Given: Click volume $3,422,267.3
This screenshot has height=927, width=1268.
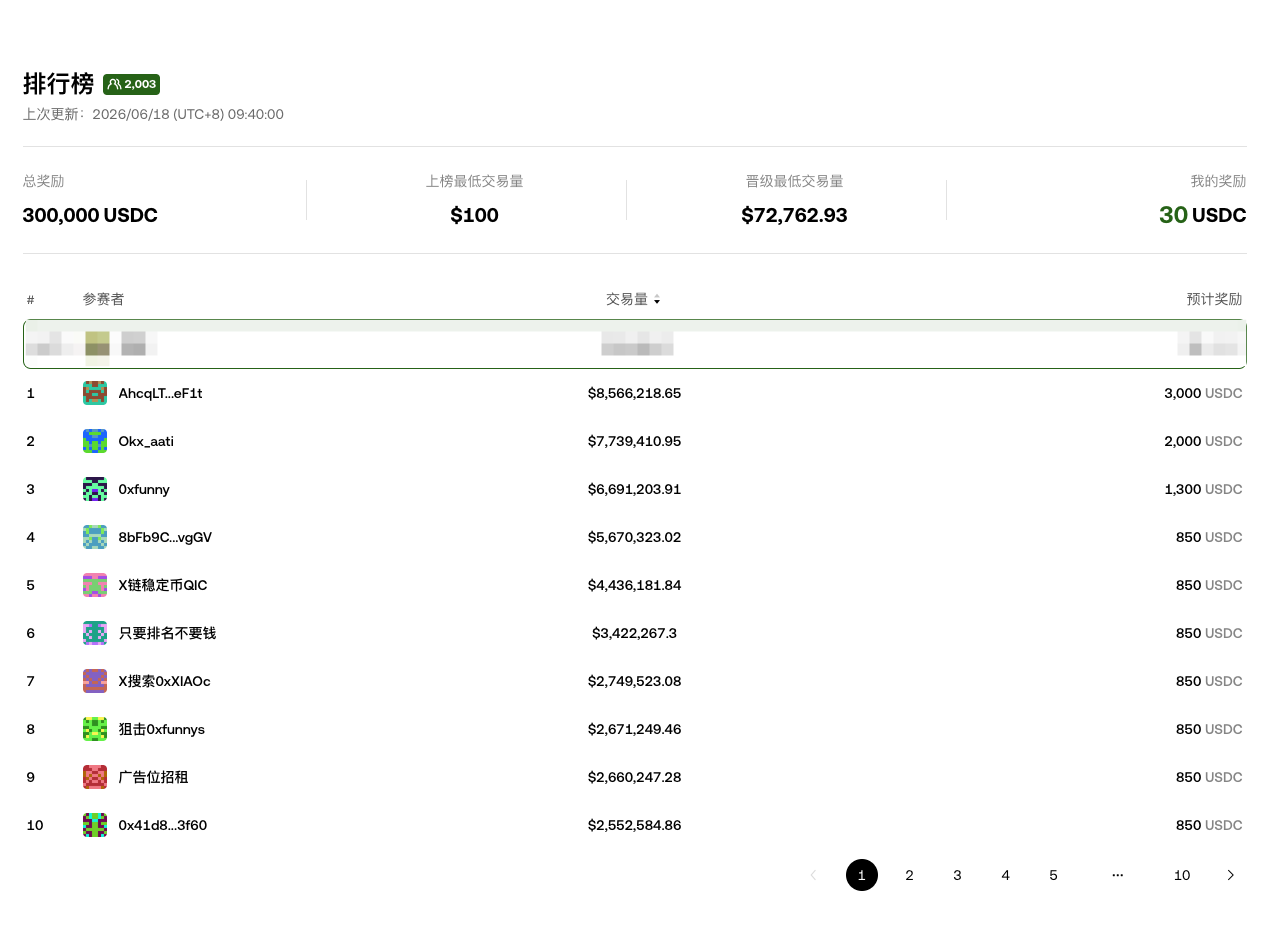Looking at the screenshot, I should point(634,633).
